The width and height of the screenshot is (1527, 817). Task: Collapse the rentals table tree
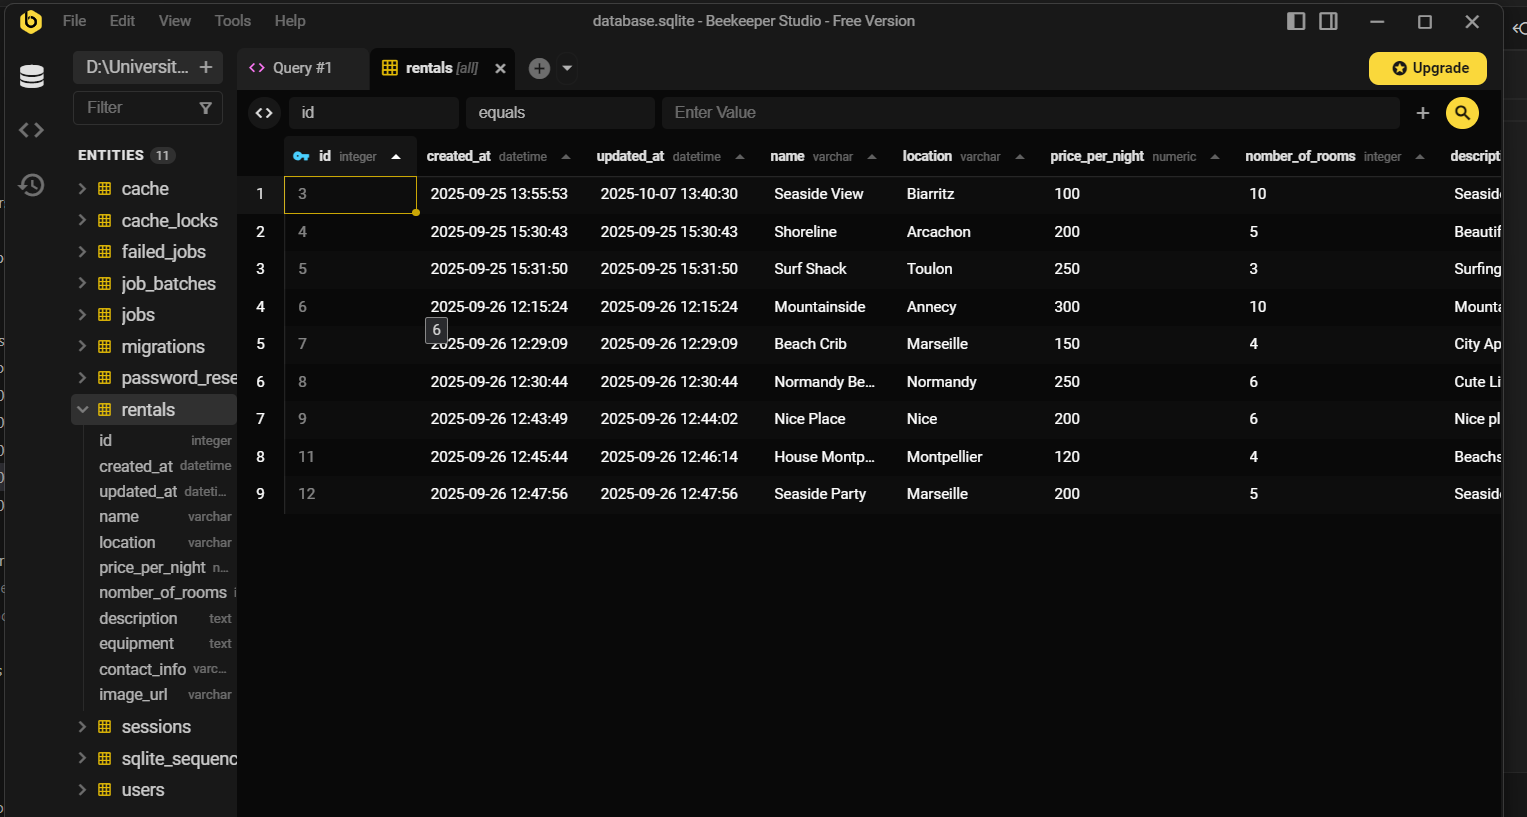tap(83, 410)
